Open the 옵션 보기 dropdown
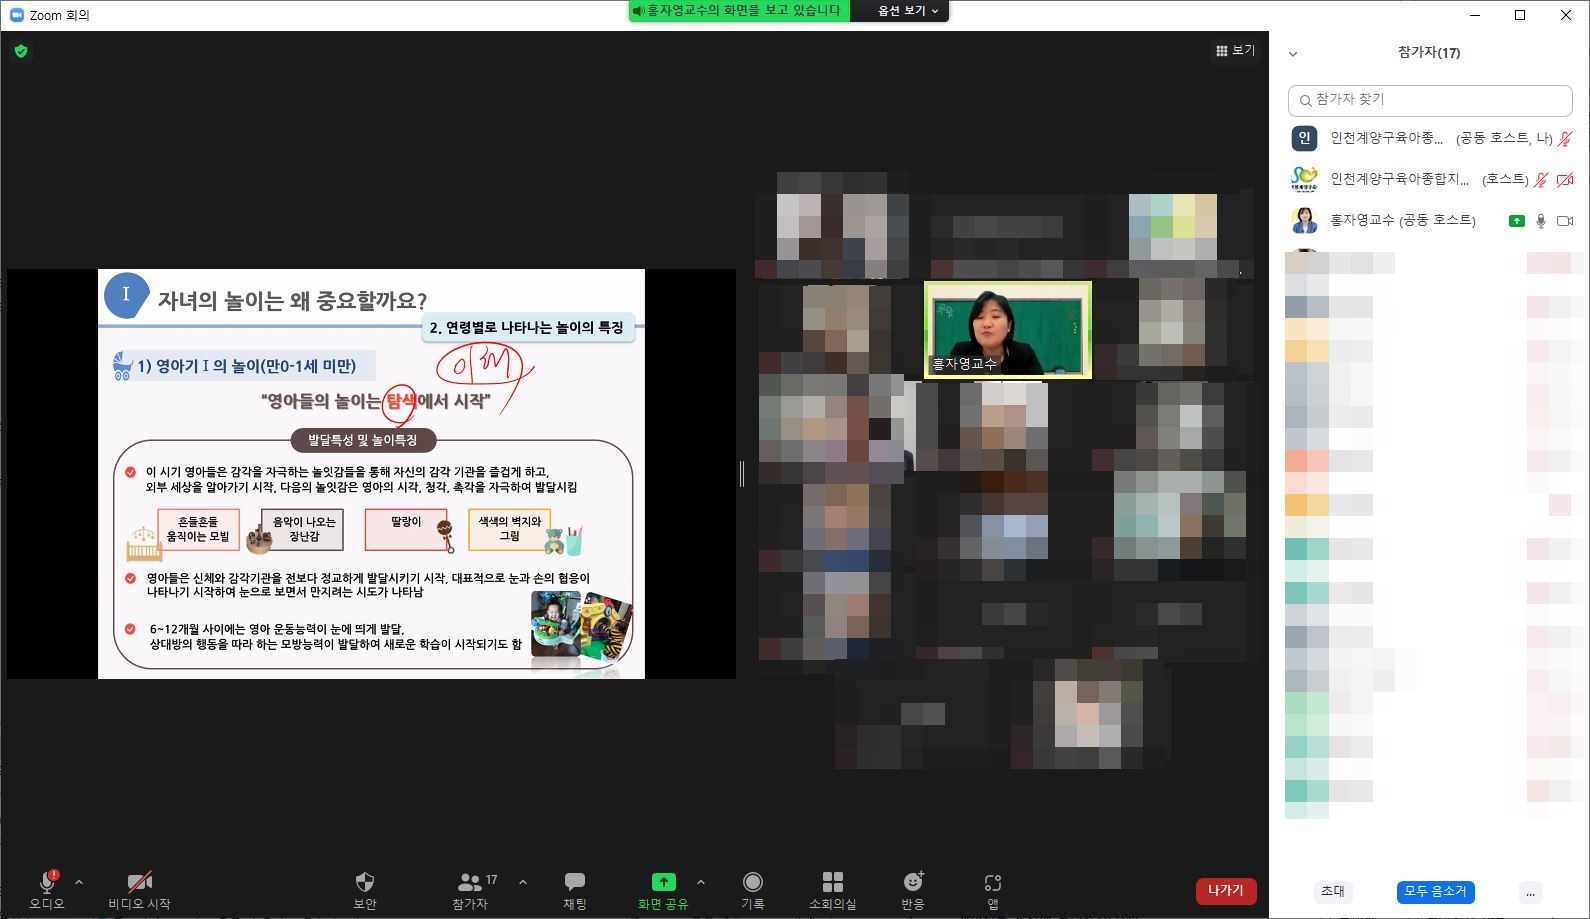 pos(908,11)
